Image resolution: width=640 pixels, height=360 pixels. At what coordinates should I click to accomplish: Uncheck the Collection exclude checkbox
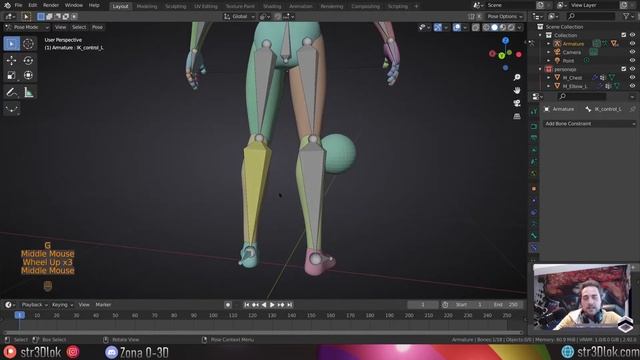[x=623, y=35]
